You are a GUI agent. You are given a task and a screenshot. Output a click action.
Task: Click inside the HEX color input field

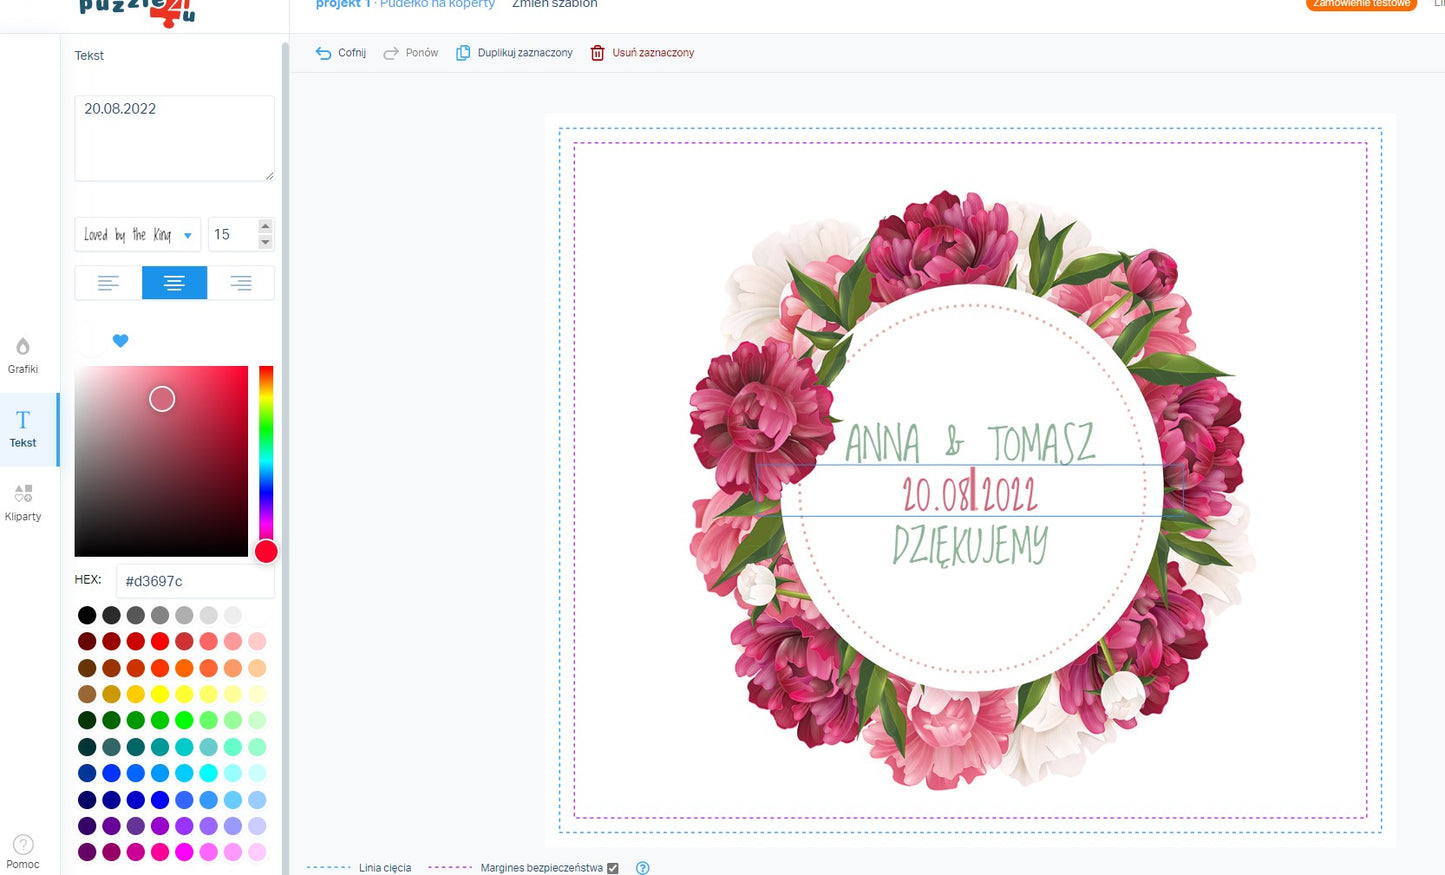pos(195,581)
